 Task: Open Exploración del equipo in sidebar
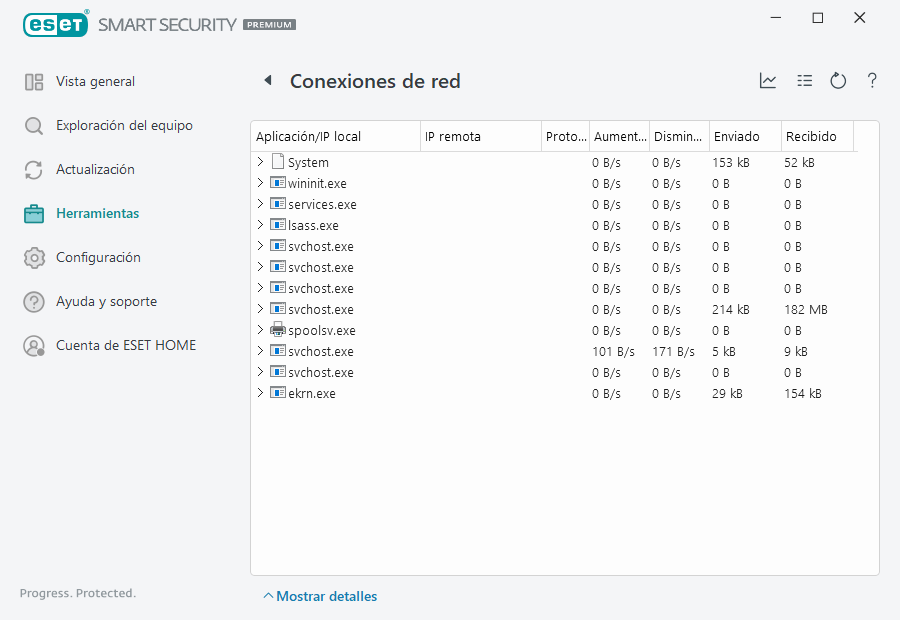click(x=124, y=126)
